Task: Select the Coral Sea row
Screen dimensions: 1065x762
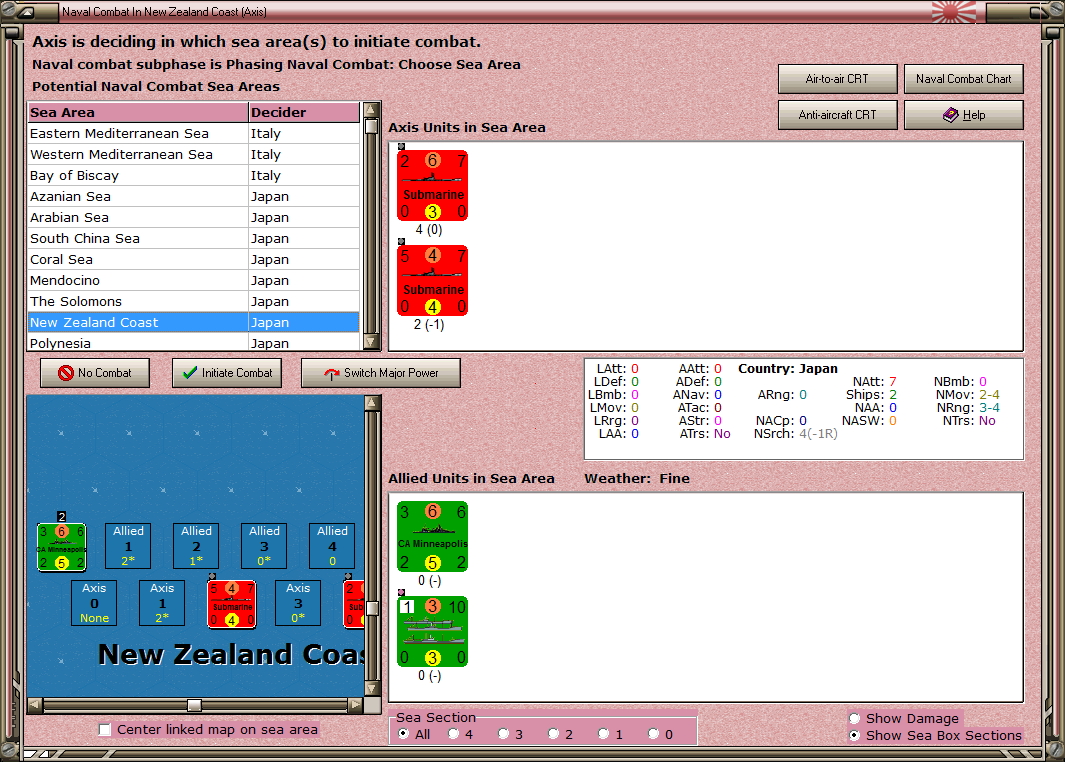Action: [194, 260]
